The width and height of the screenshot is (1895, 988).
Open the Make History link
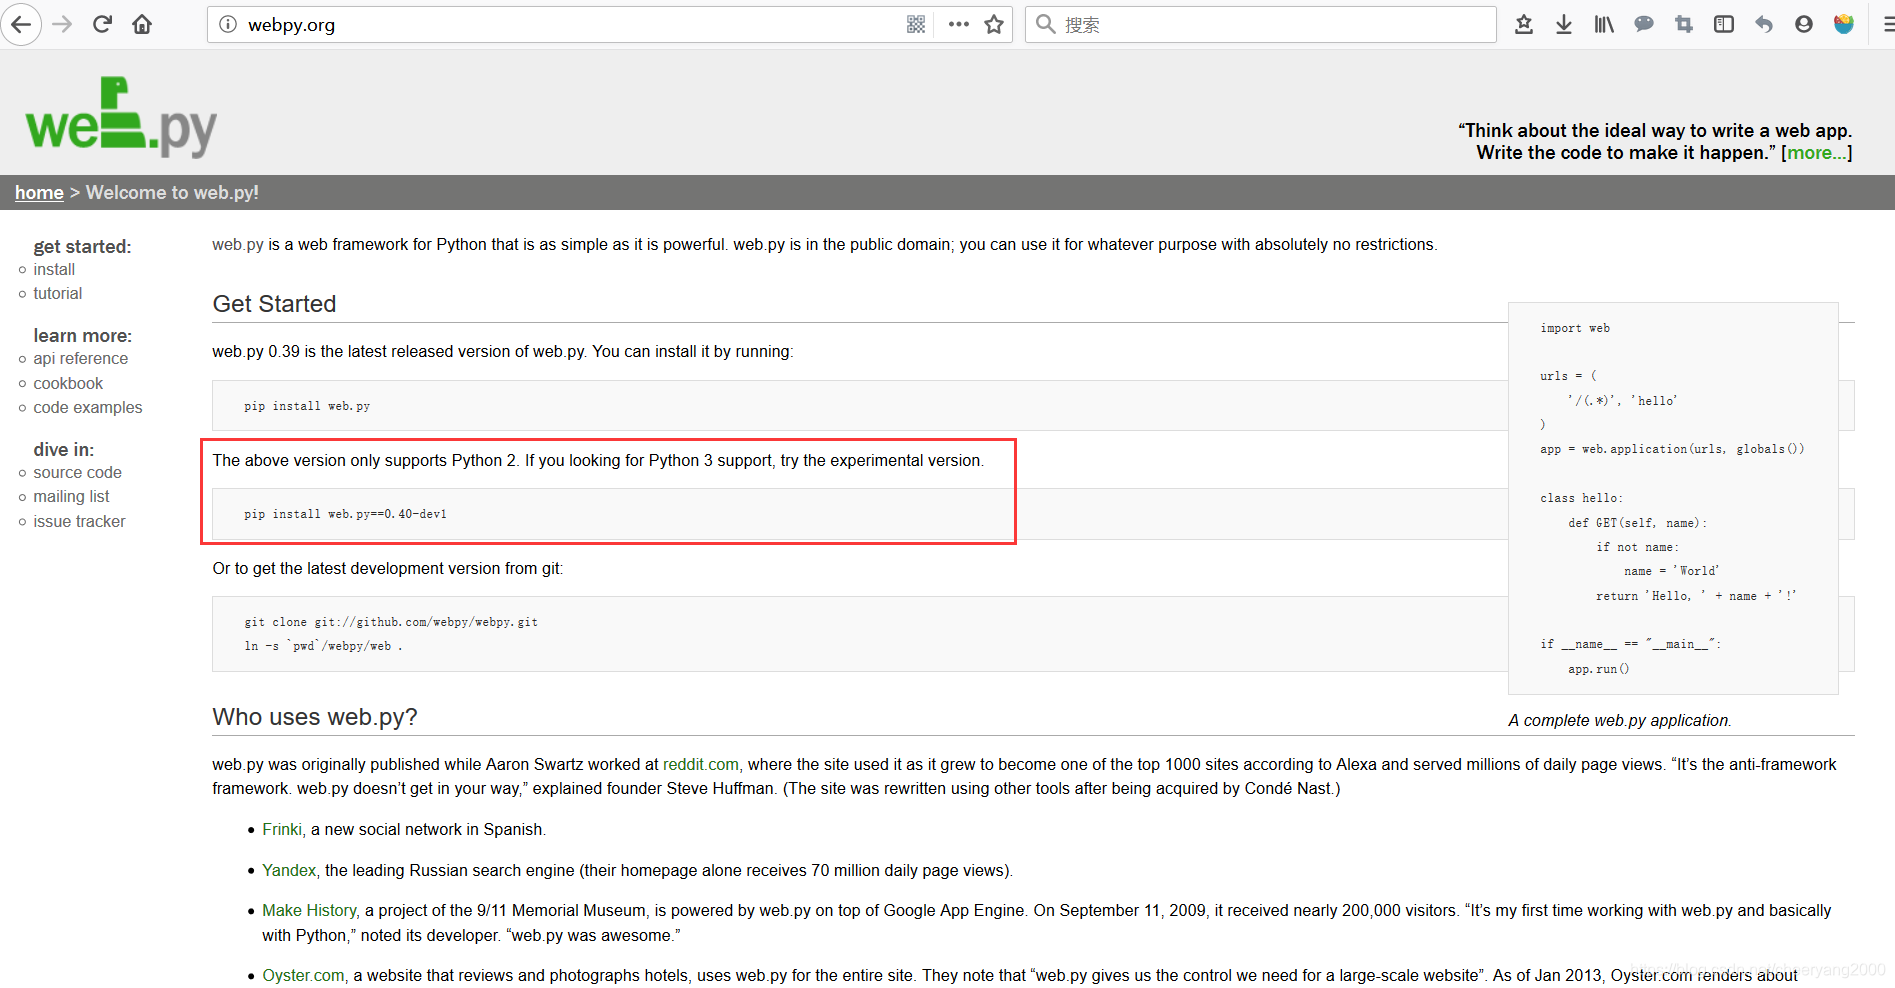[309, 910]
